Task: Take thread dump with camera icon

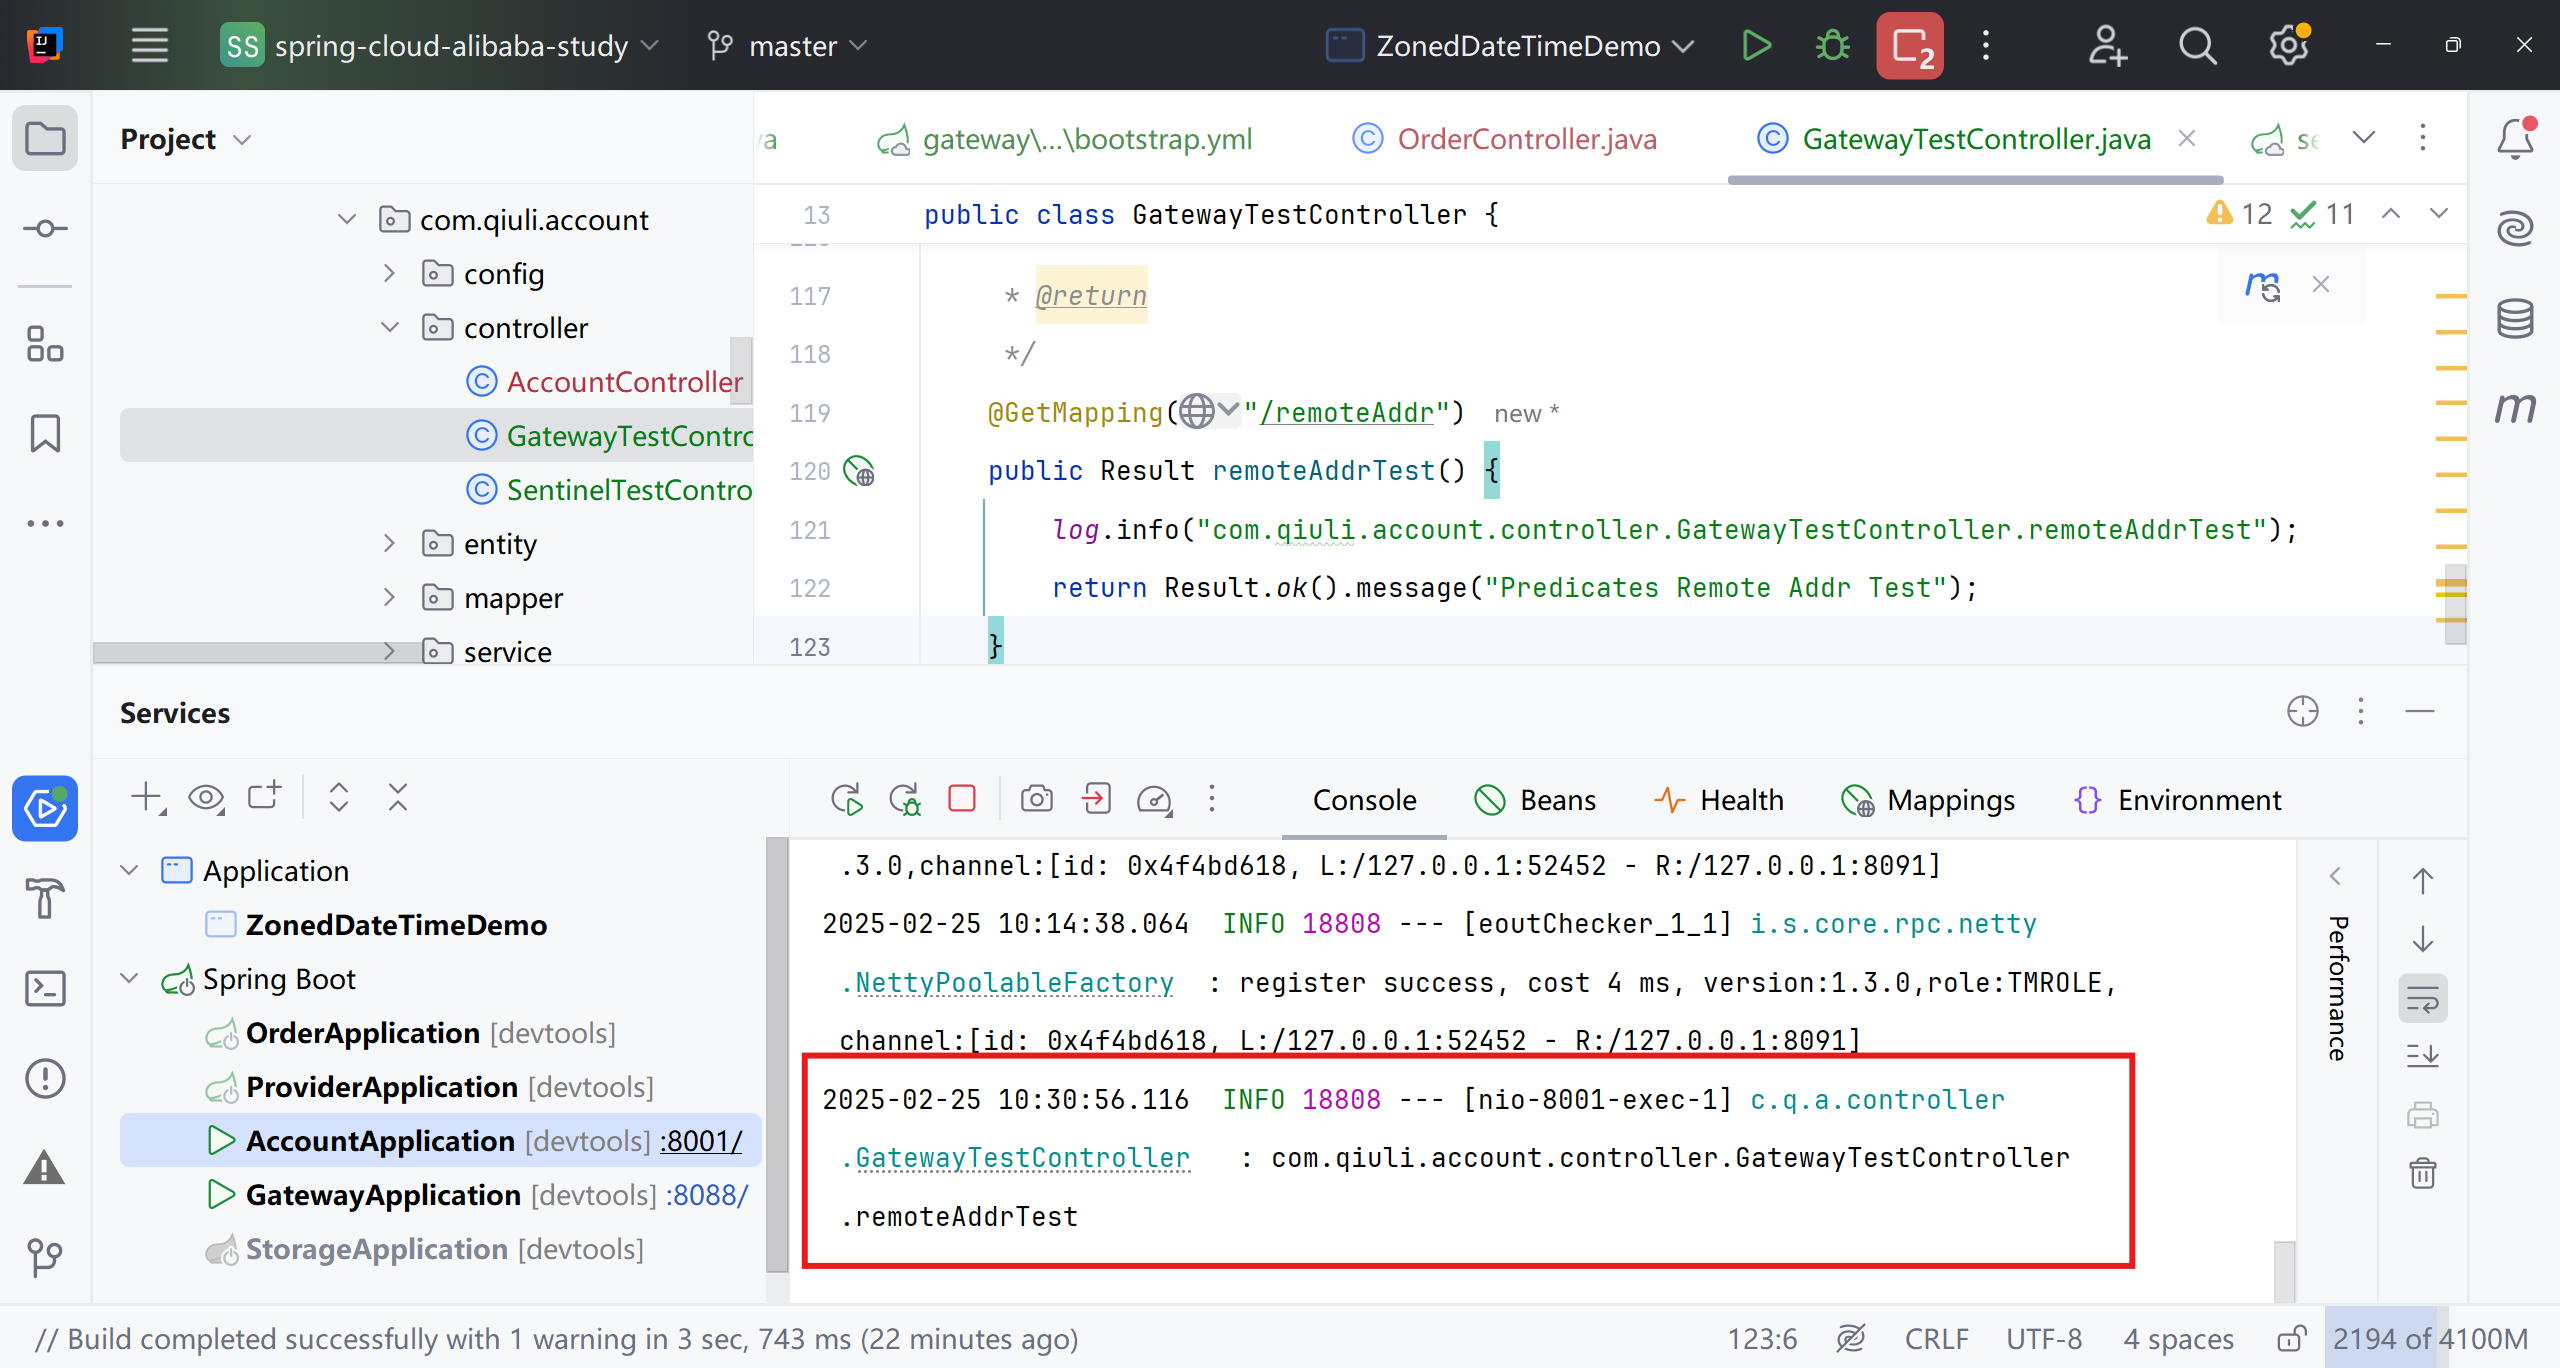Action: [1036, 799]
